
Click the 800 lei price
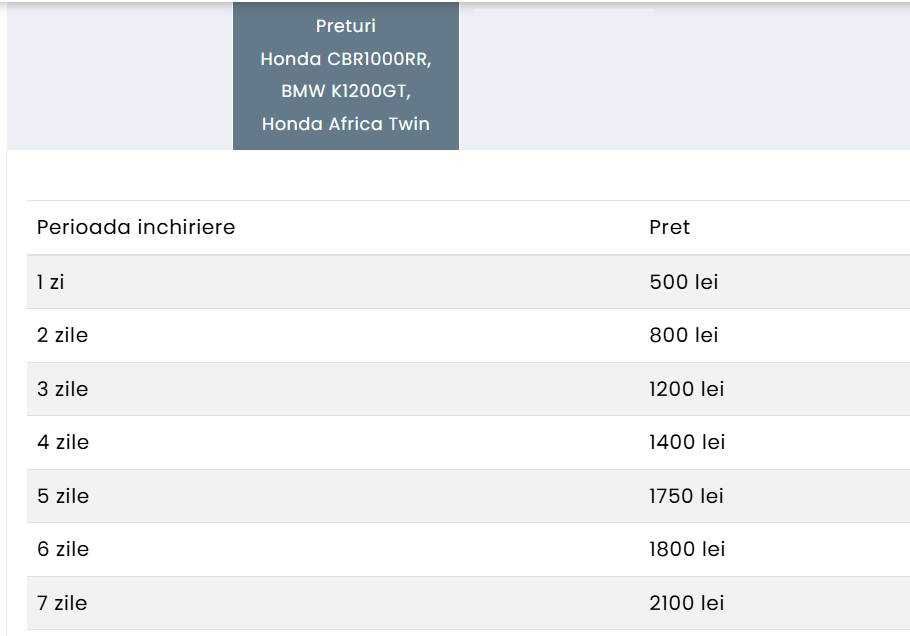click(x=684, y=335)
